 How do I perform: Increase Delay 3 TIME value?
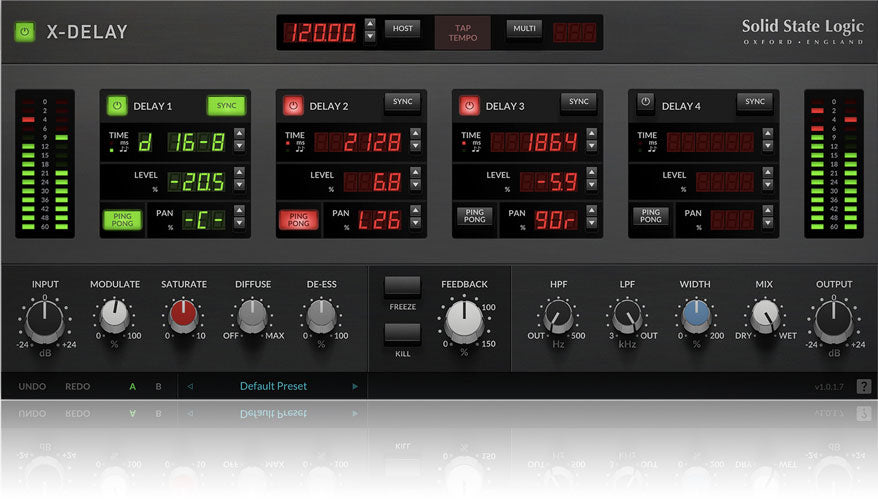pos(591,133)
